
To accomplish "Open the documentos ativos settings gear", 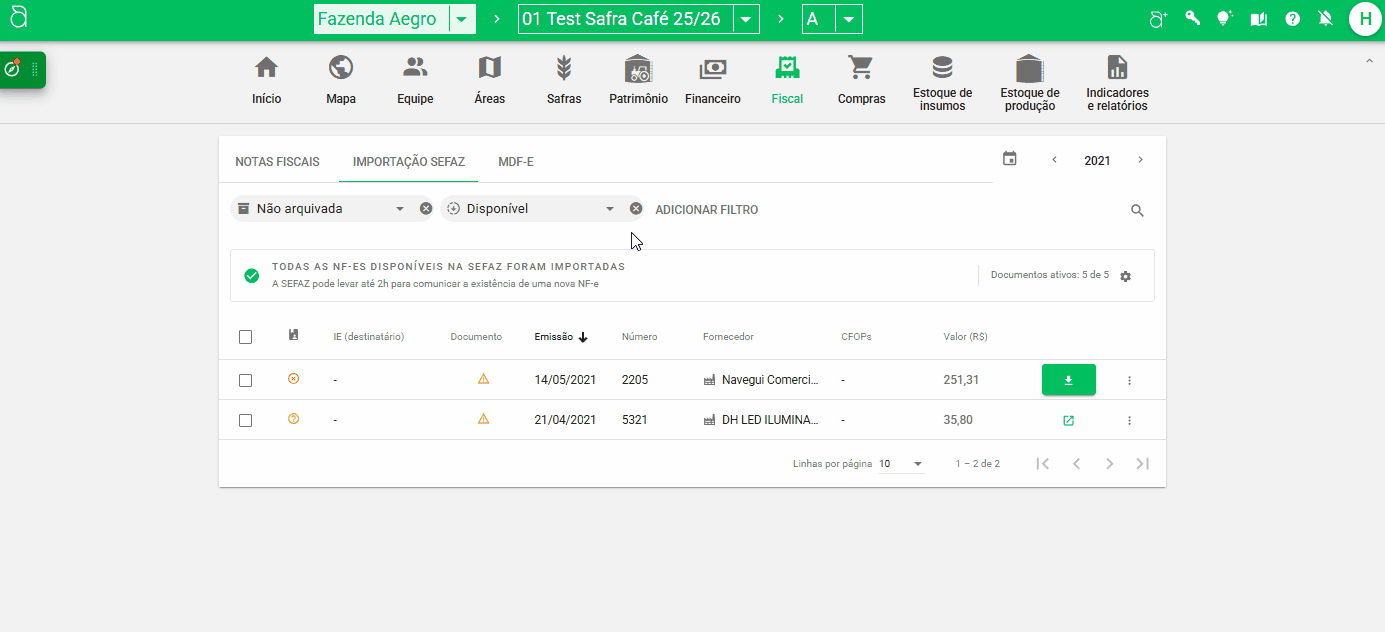I will (x=1126, y=276).
